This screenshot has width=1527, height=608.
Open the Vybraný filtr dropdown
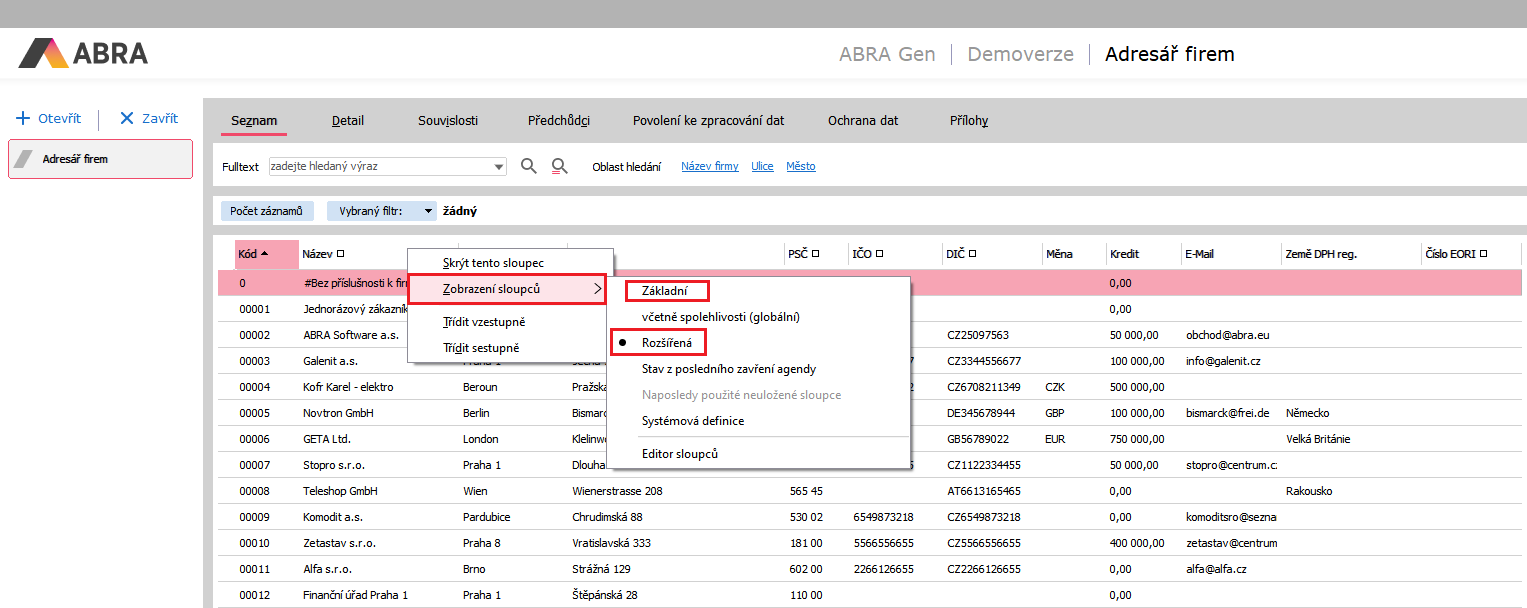[x=429, y=211]
